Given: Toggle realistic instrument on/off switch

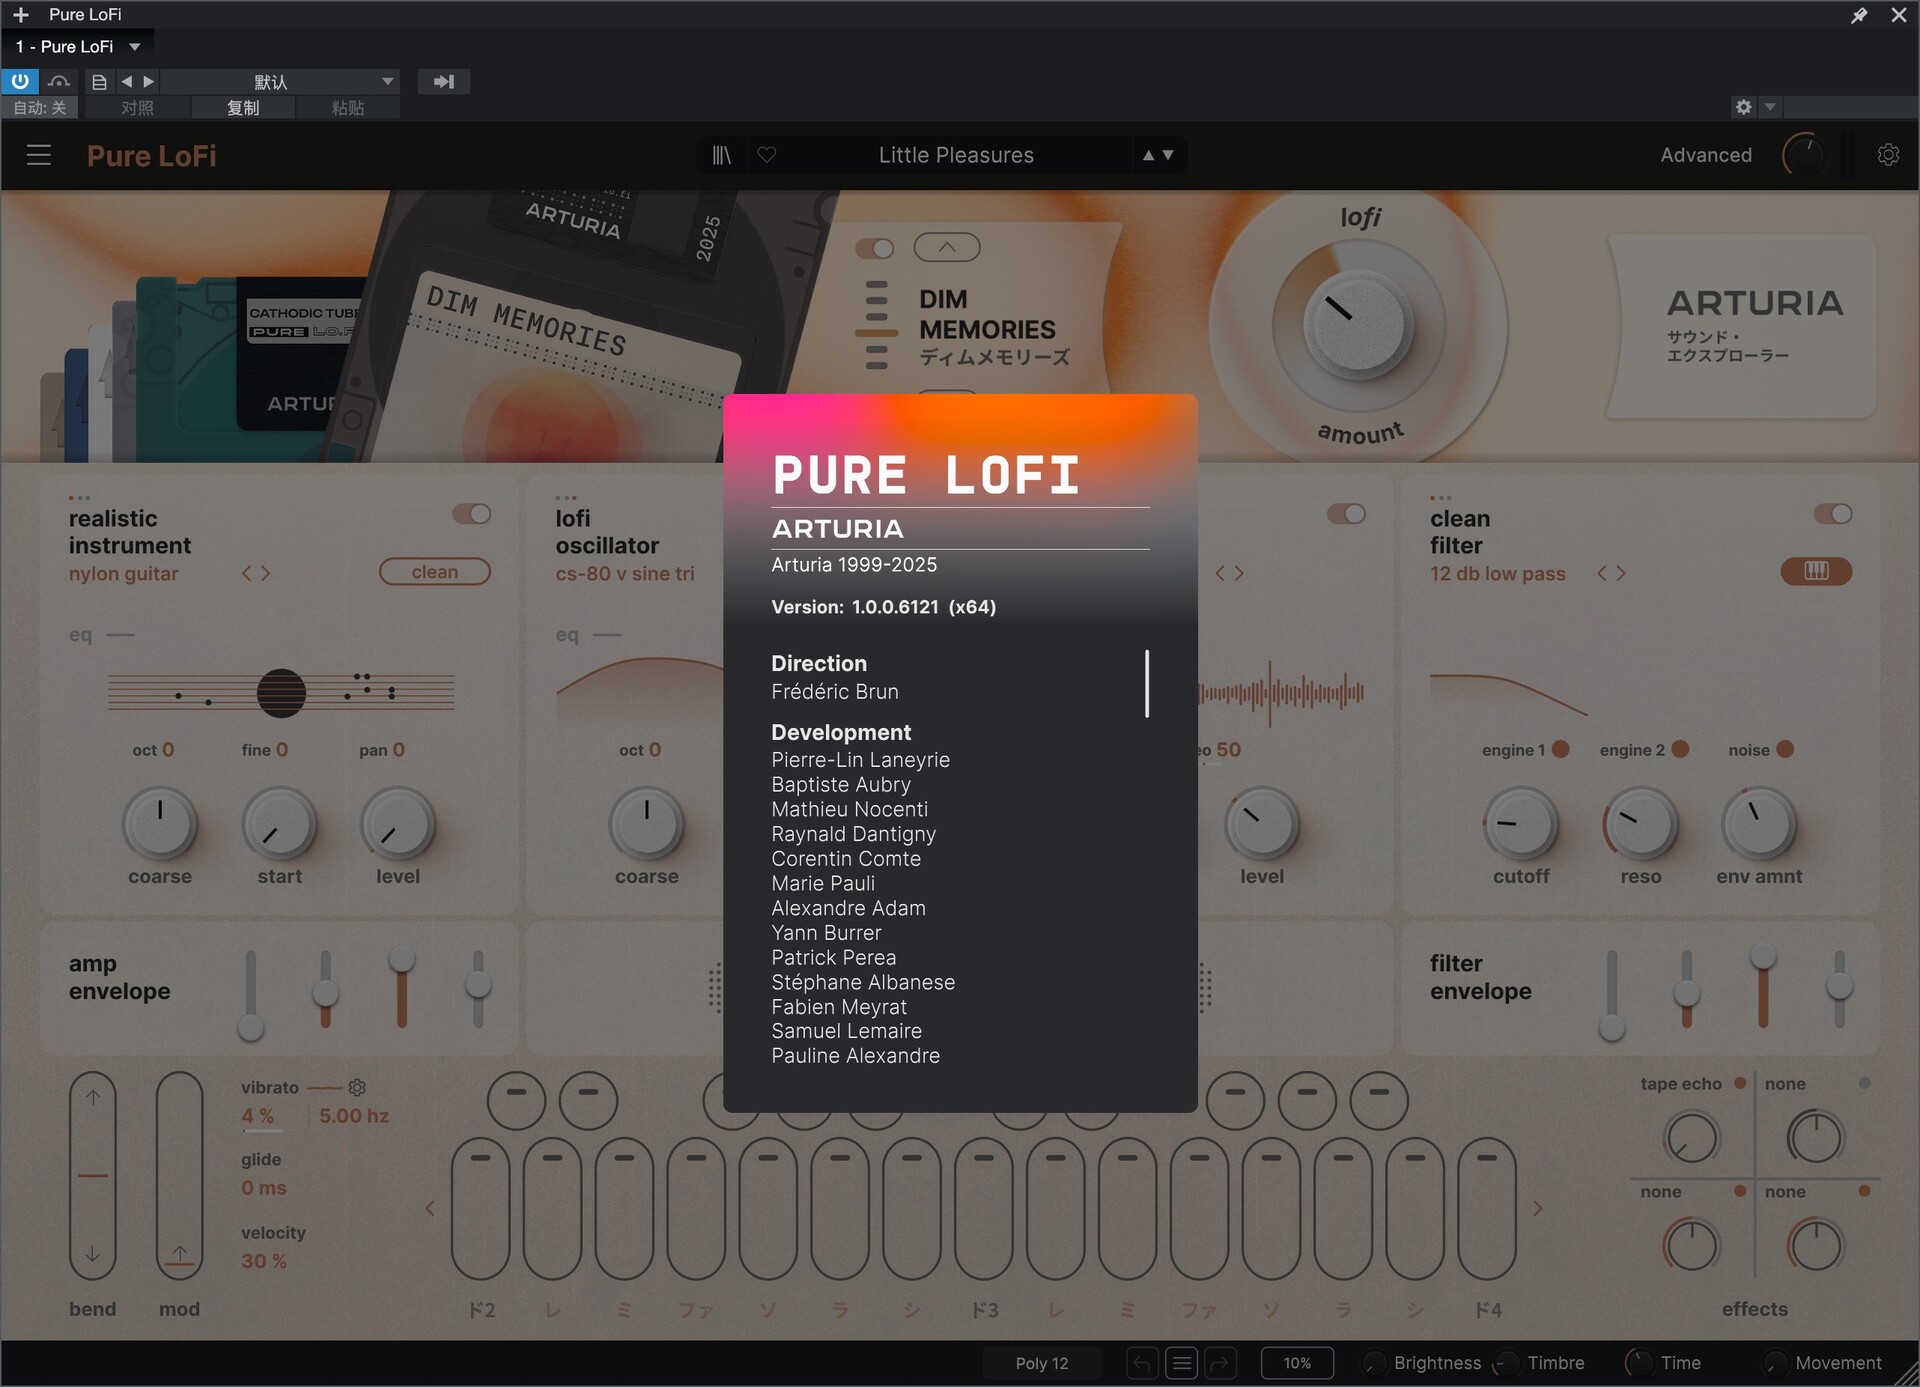Looking at the screenshot, I should (472, 514).
